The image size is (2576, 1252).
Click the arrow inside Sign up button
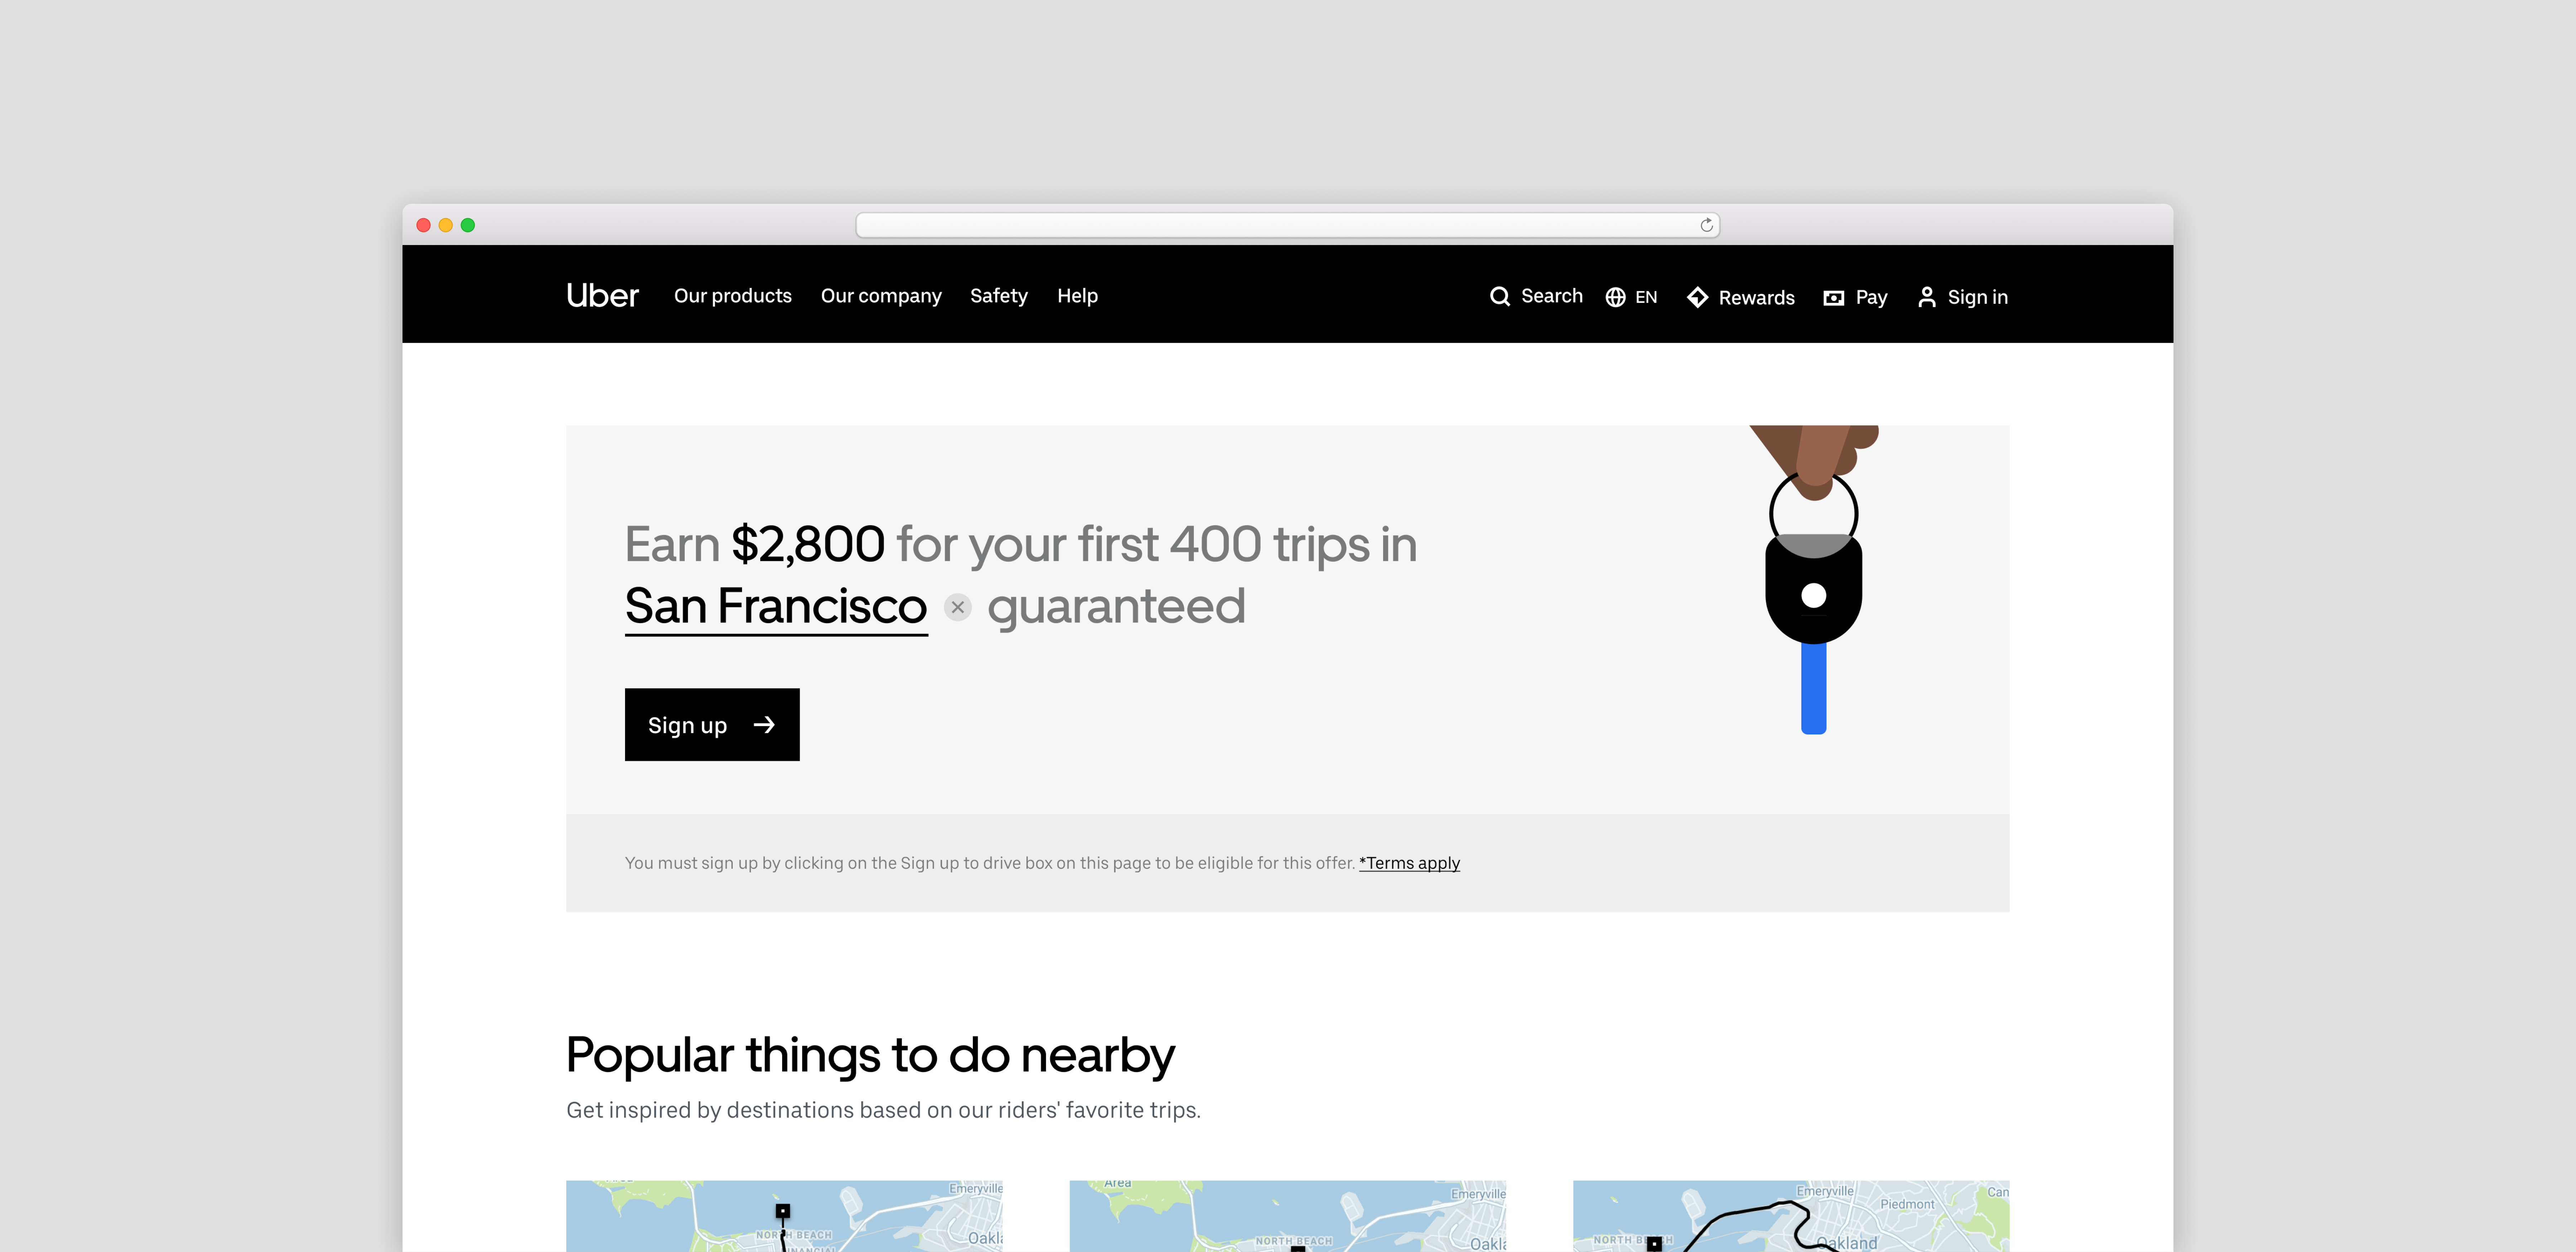tap(764, 725)
